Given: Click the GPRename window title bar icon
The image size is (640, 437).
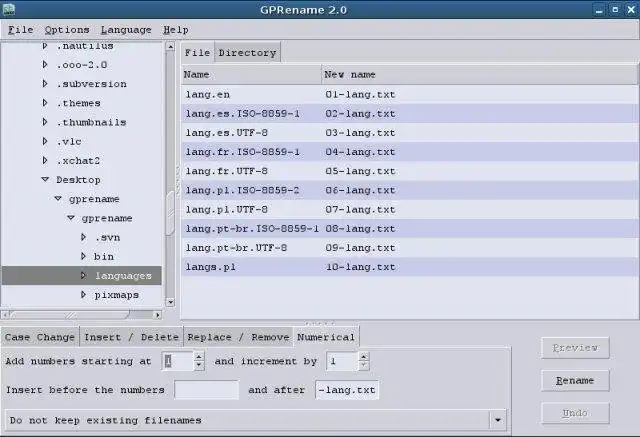Looking at the screenshot, I should click(8, 9).
